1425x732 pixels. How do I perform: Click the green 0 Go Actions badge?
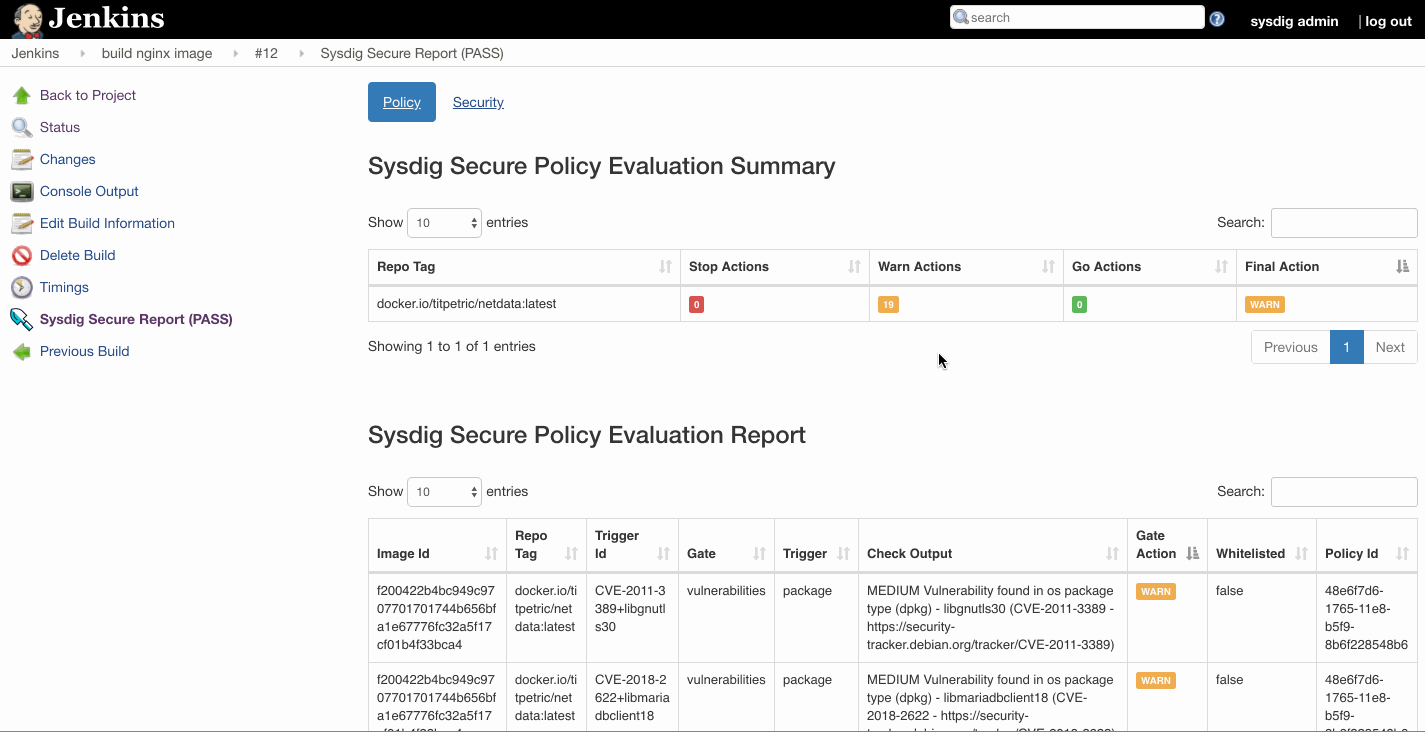click(1080, 305)
